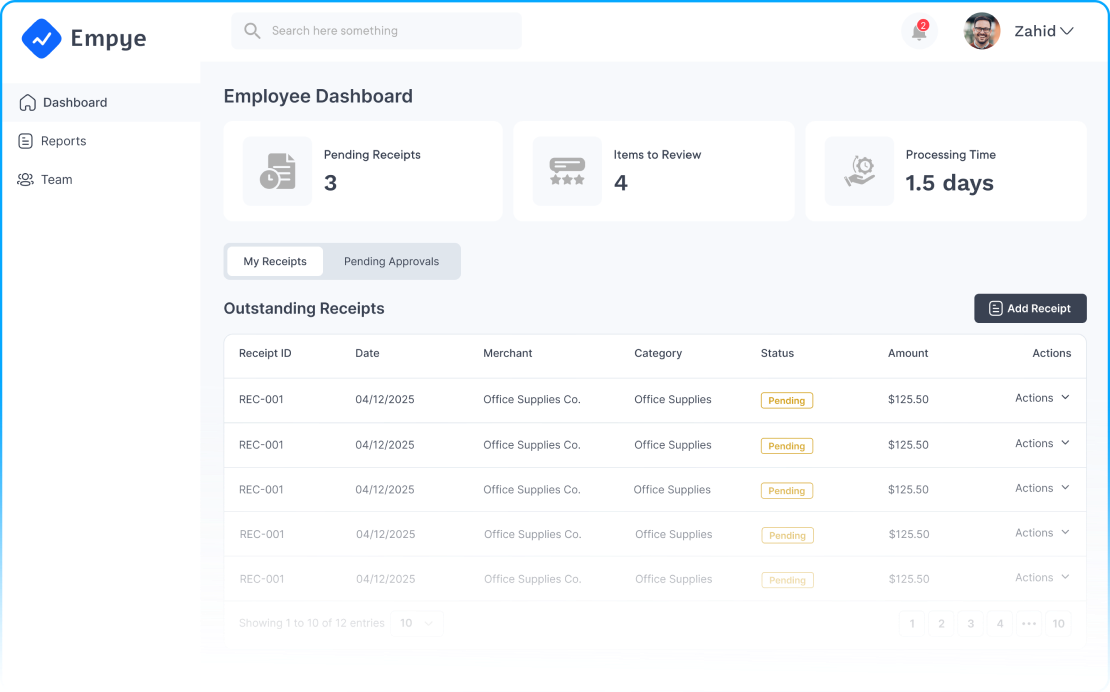This screenshot has width=1110, height=692.
Task: Click Pending badge in second receipt row
Action: [x=786, y=446]
